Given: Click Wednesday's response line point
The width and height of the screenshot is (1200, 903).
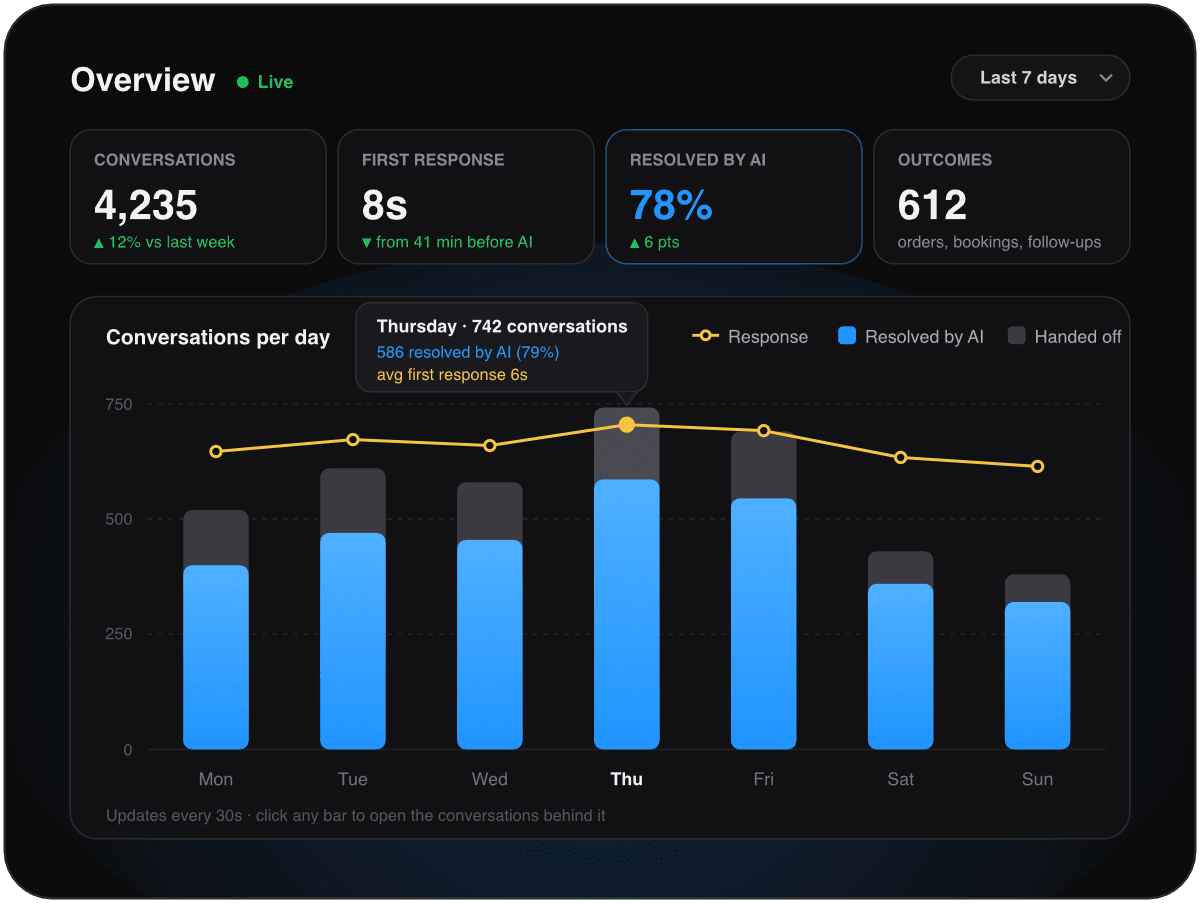Looking at the screenshot, I should tap(490, 446).
